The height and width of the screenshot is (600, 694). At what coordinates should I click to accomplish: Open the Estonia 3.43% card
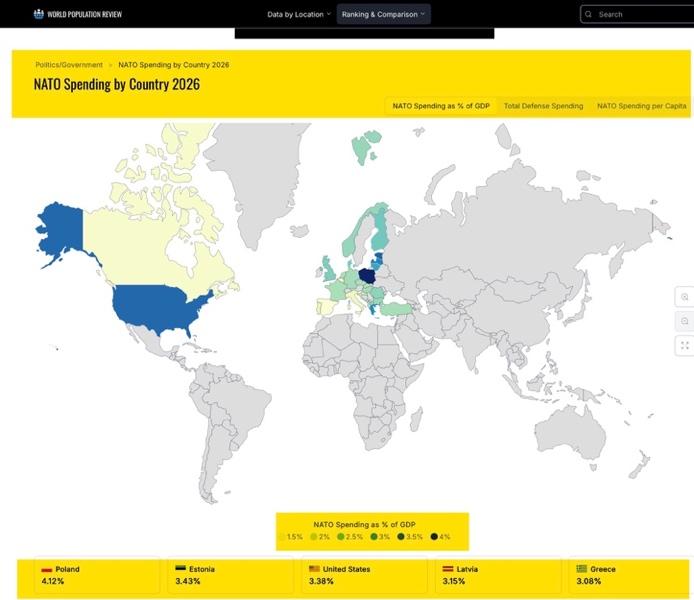pos(227,575)
